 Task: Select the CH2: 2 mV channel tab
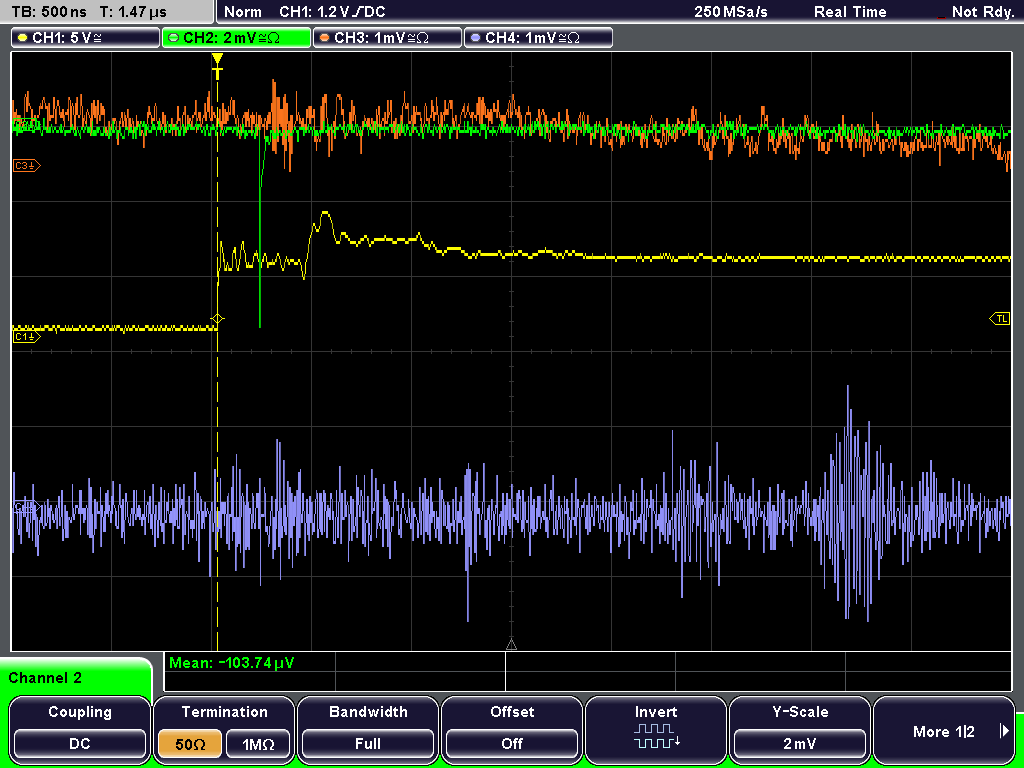pos(236,38)
